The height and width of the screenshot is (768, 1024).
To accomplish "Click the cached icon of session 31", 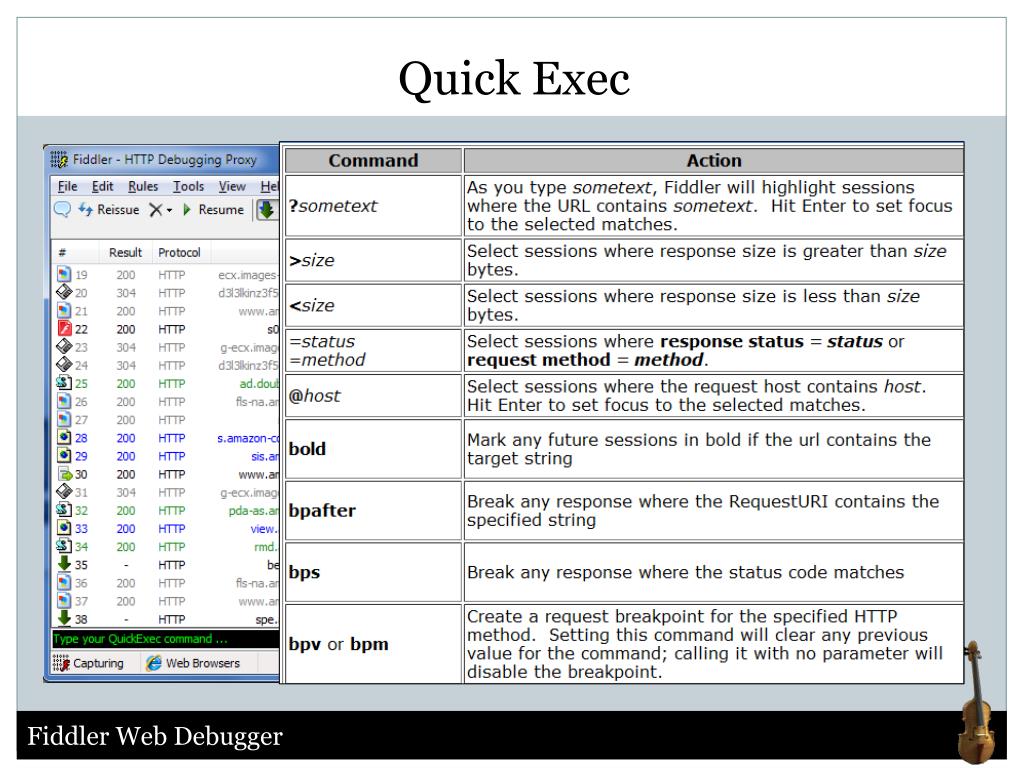I will click(x=63, y=491).
